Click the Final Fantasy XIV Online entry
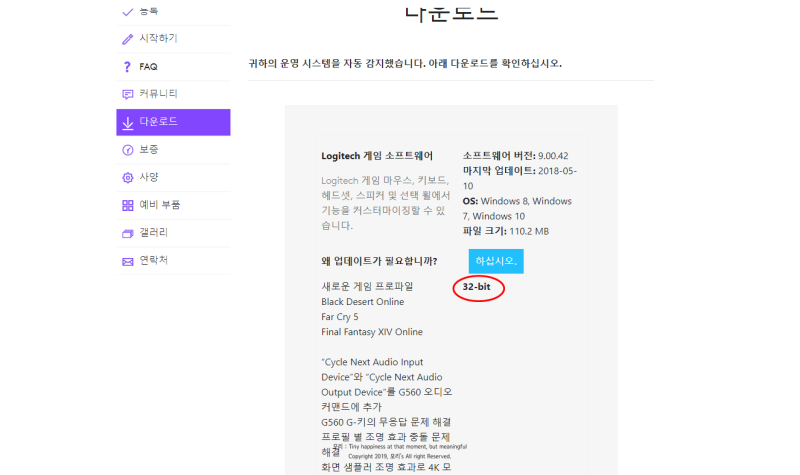Screen dimensions: 800x475 372,332
